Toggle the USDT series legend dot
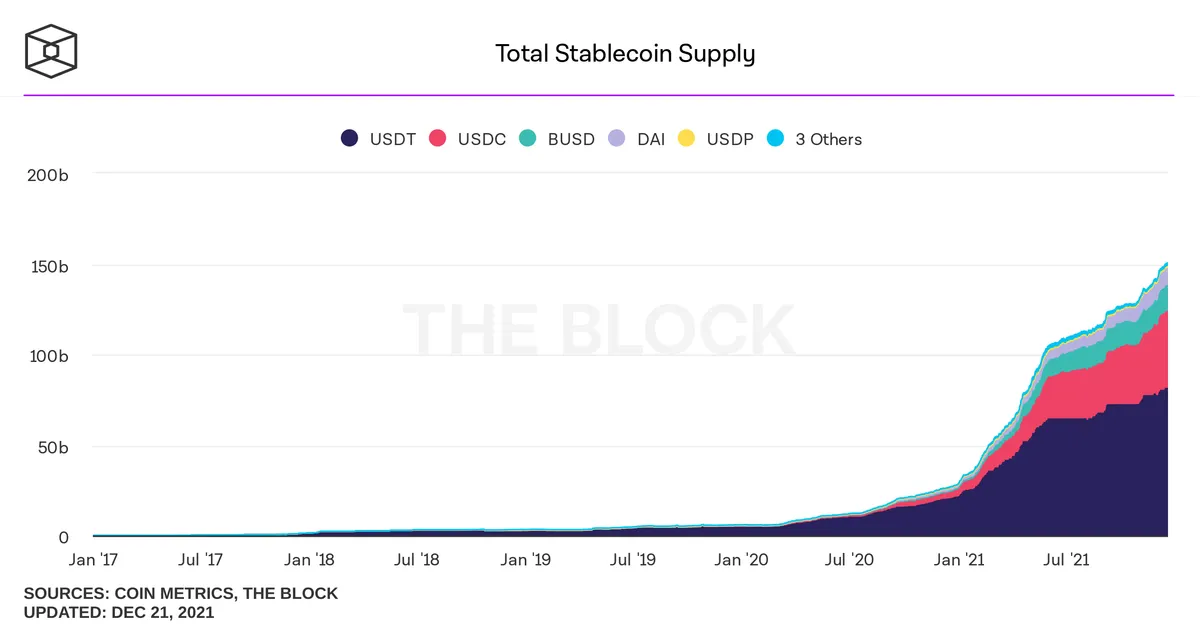Screen dimensions: 1200x630 tap(350, 139)
